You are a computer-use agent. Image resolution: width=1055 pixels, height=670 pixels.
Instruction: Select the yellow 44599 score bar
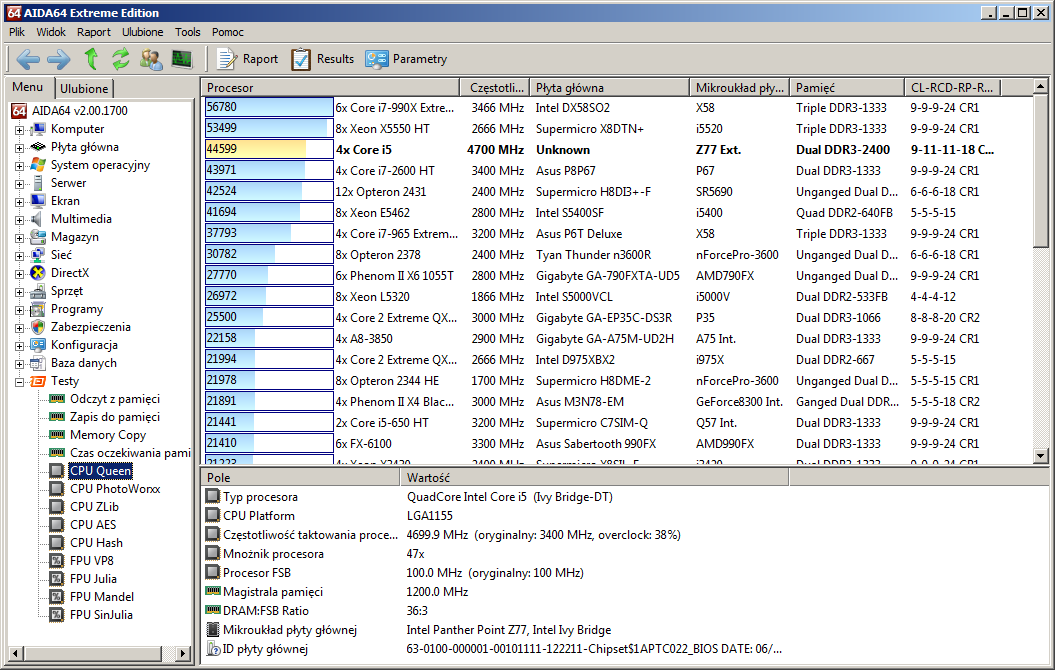click(x=269, y=149)
